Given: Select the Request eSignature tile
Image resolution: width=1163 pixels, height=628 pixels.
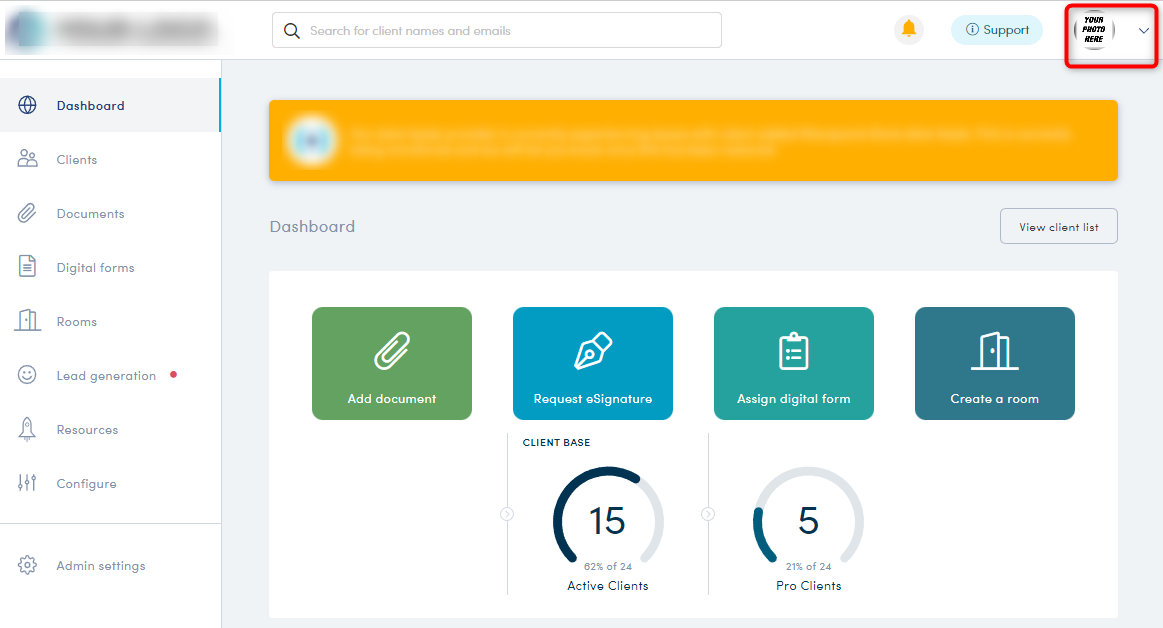Looking at the screenshot, I should click(x=593, y=363).
